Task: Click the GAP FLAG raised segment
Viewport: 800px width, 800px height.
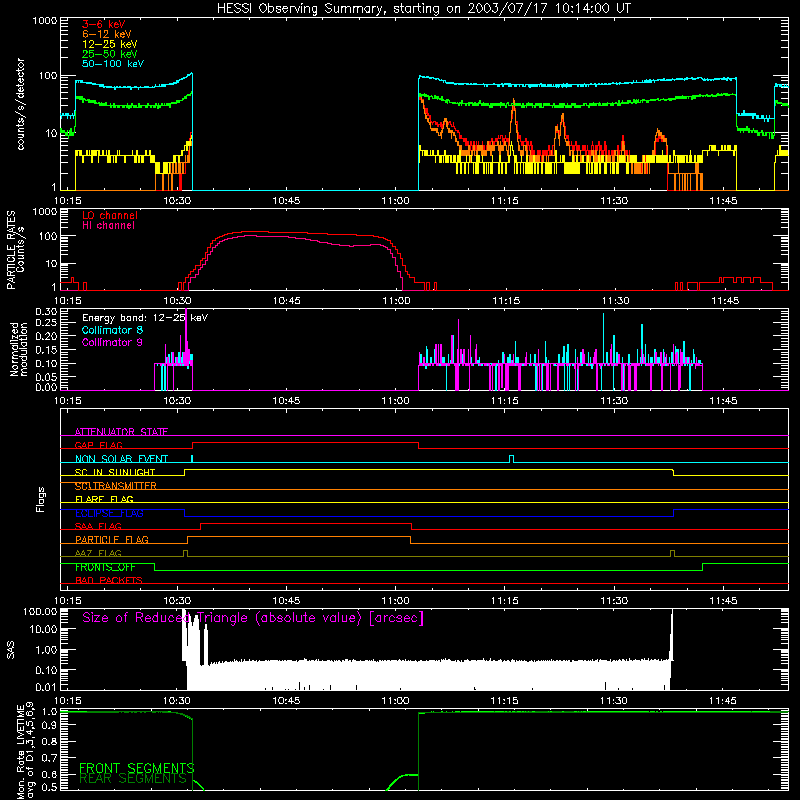Action: tap(305, 443)
